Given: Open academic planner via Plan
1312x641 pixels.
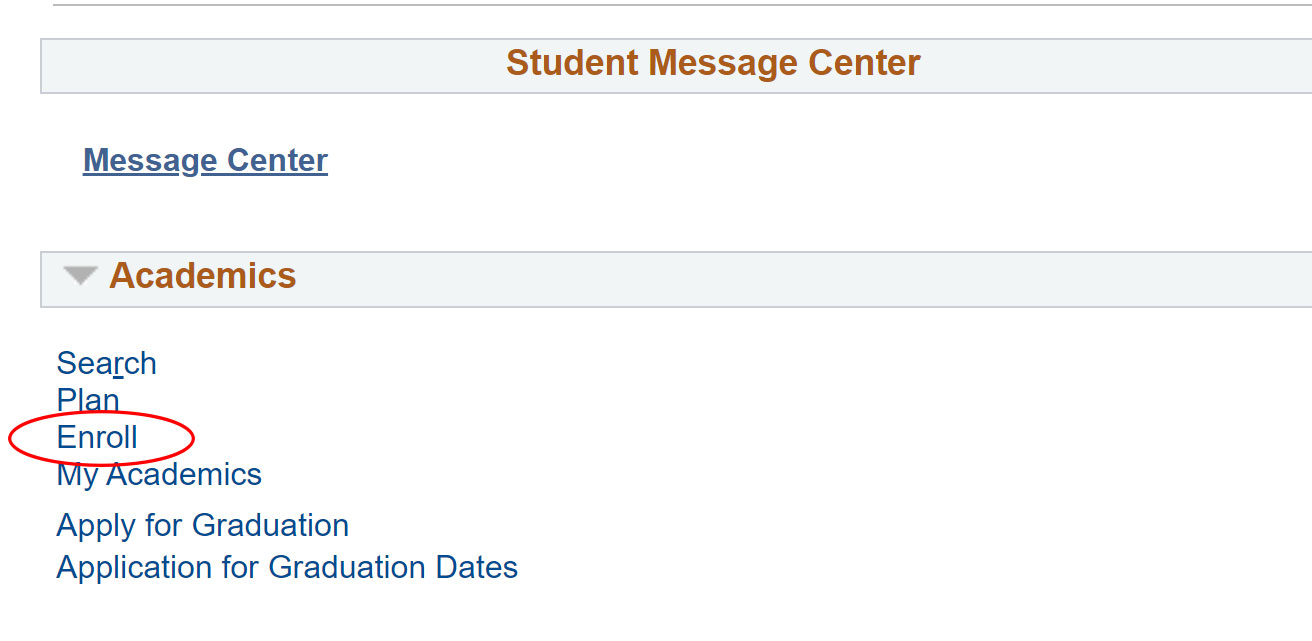Looking at the screenshot, I should tap(88, 399).
